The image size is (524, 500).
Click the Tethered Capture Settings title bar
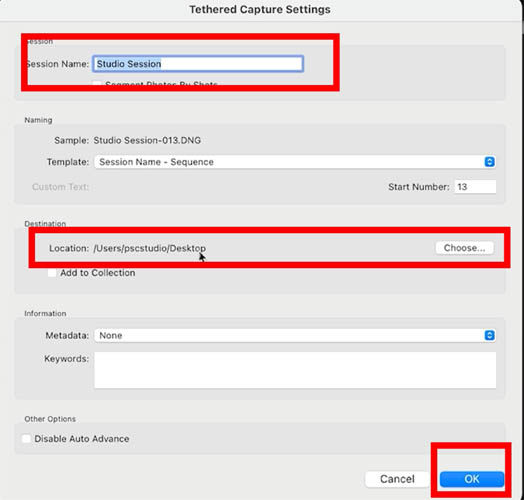tap(260, 9)
